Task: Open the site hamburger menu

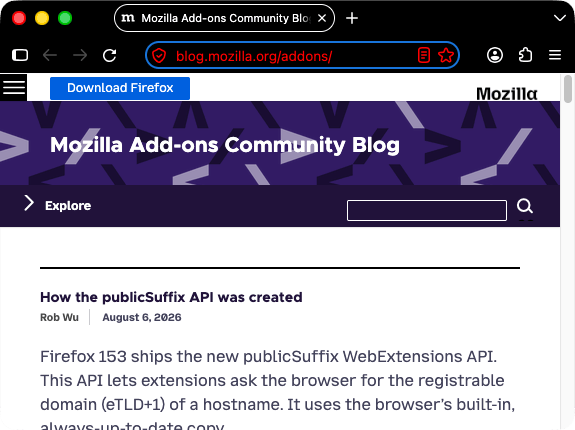Action: [14, 88]
